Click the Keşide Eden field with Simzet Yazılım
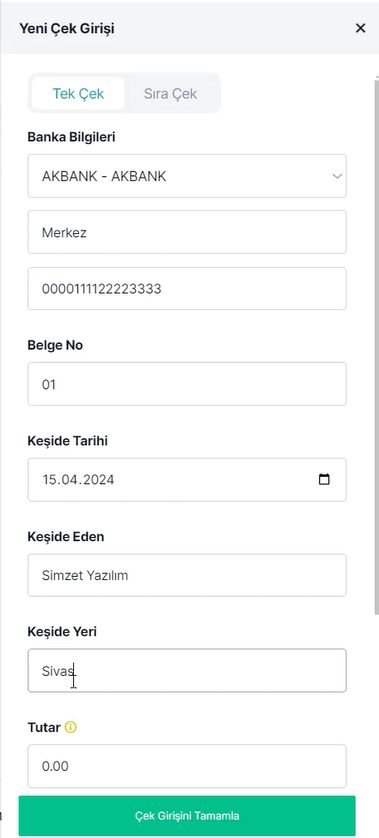 [x=187, y=575]
